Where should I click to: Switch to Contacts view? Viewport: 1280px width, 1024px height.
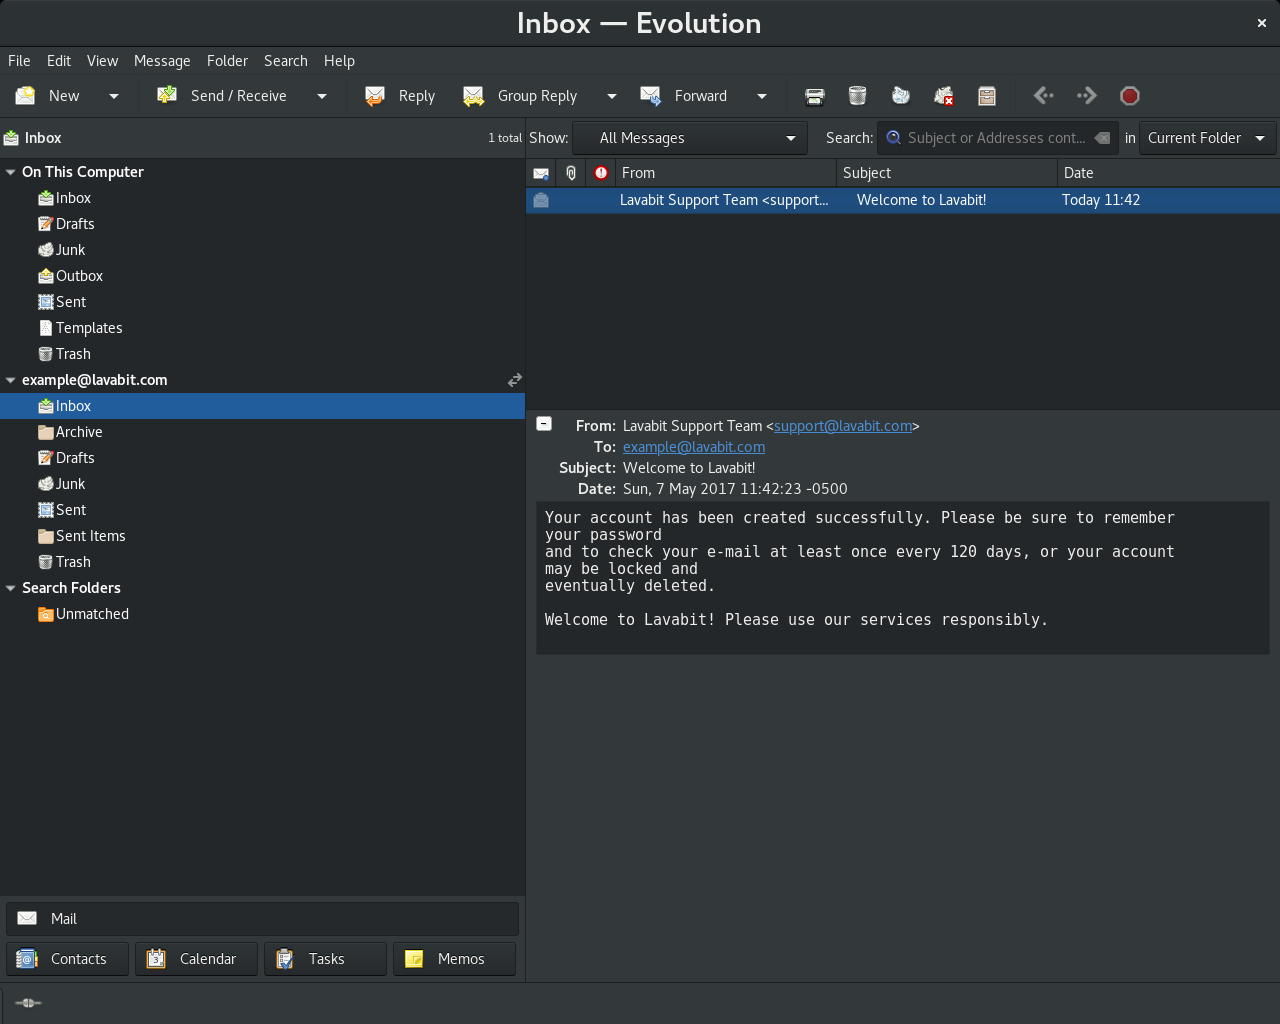coord(67,959)
